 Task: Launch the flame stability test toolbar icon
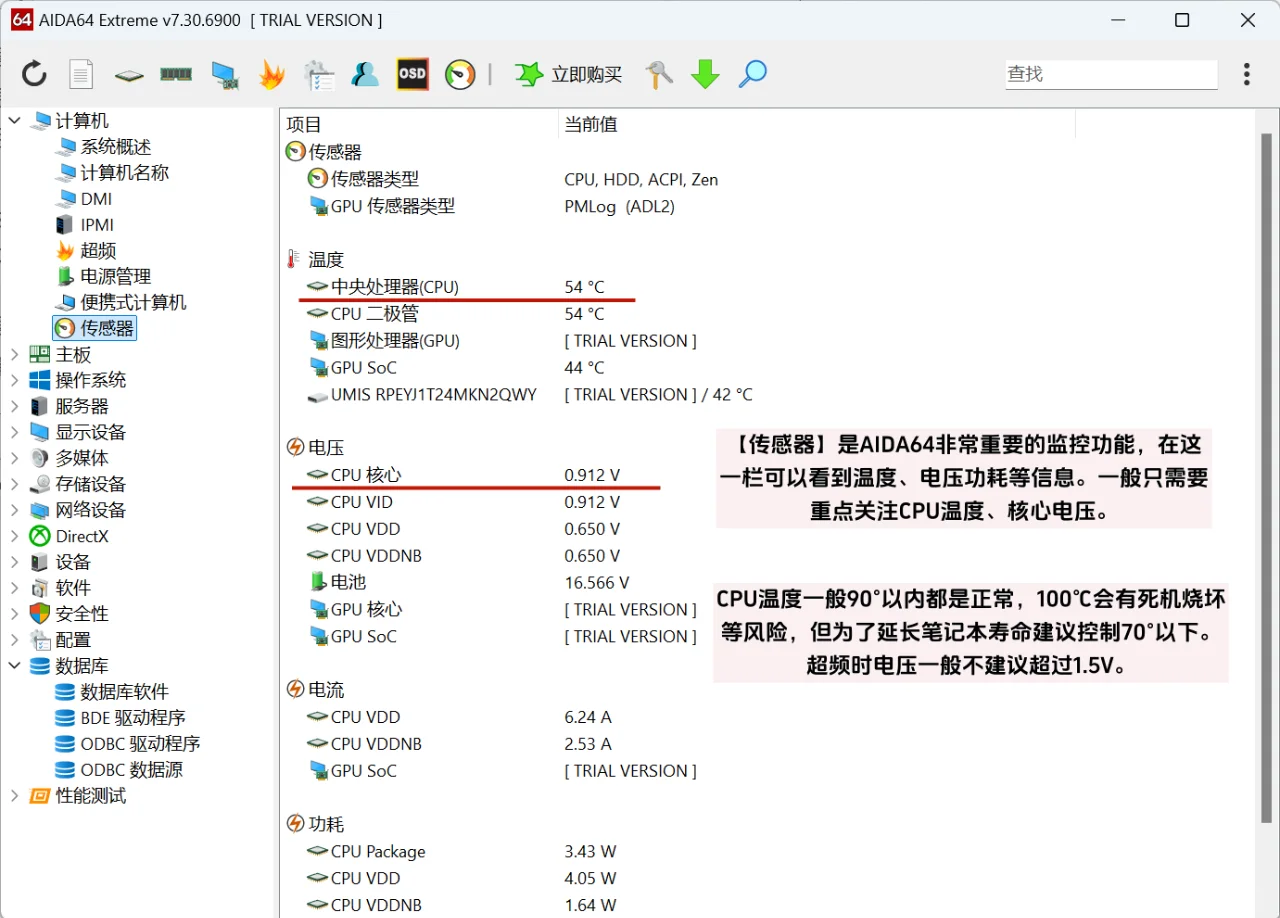click(271, 74)
